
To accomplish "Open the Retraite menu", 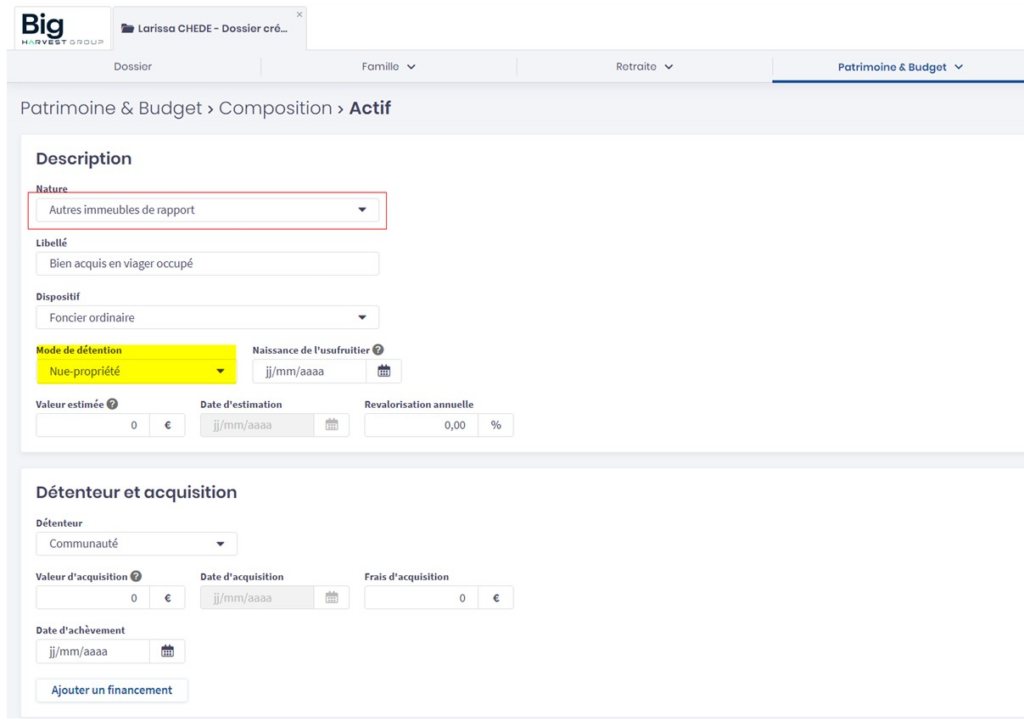I will [644, 67].
